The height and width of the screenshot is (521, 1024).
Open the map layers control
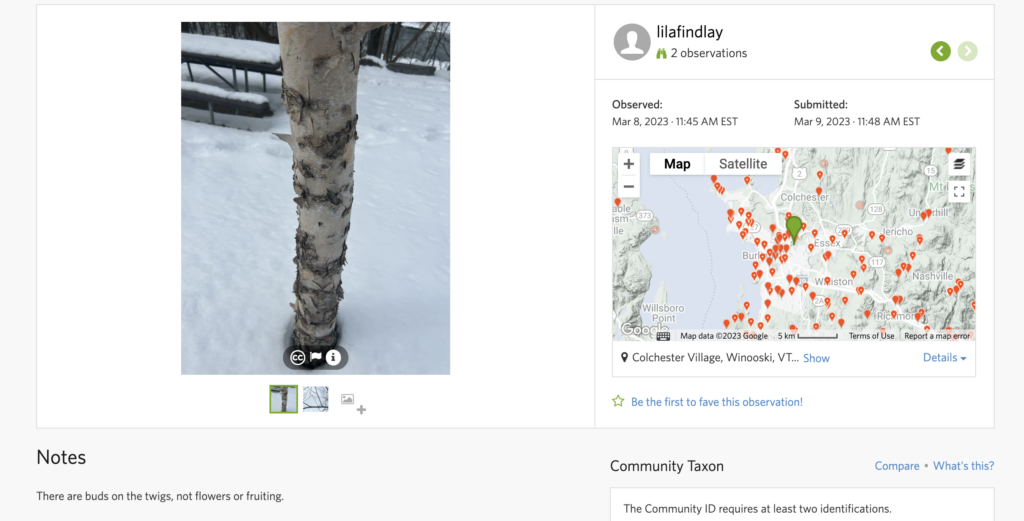[x=959, y=164]
